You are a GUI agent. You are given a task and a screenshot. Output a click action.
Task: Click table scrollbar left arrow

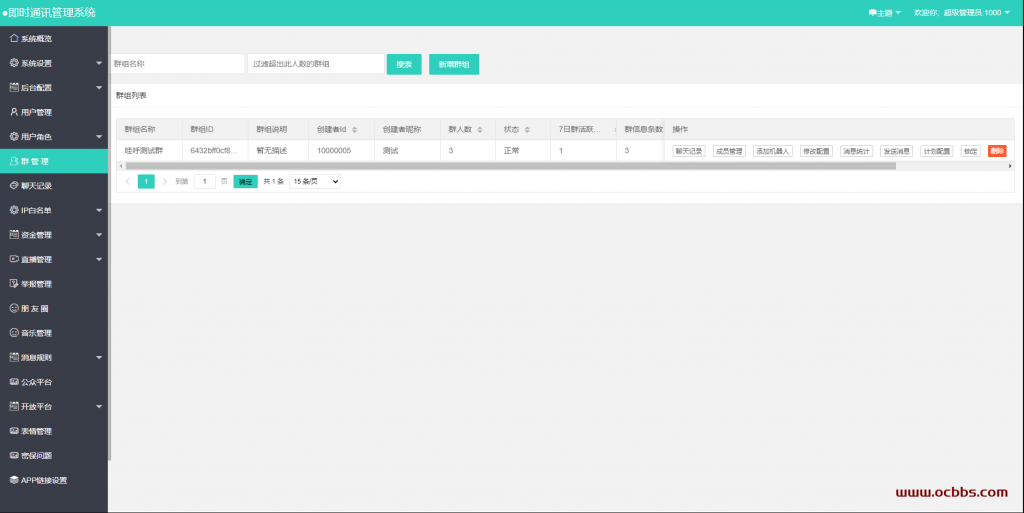[121, 166]
